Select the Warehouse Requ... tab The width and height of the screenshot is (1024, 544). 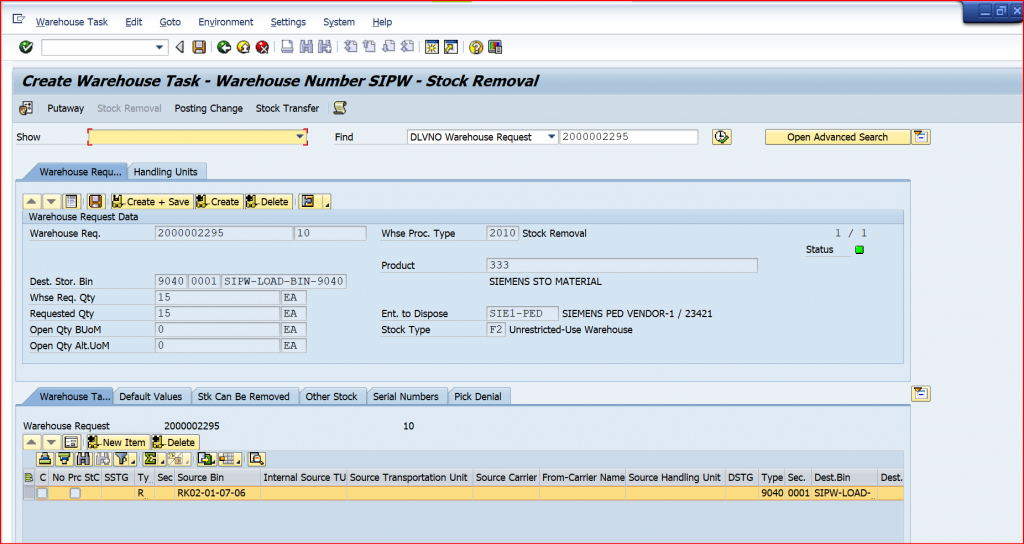pyautogui.click(x=80, y=172)
